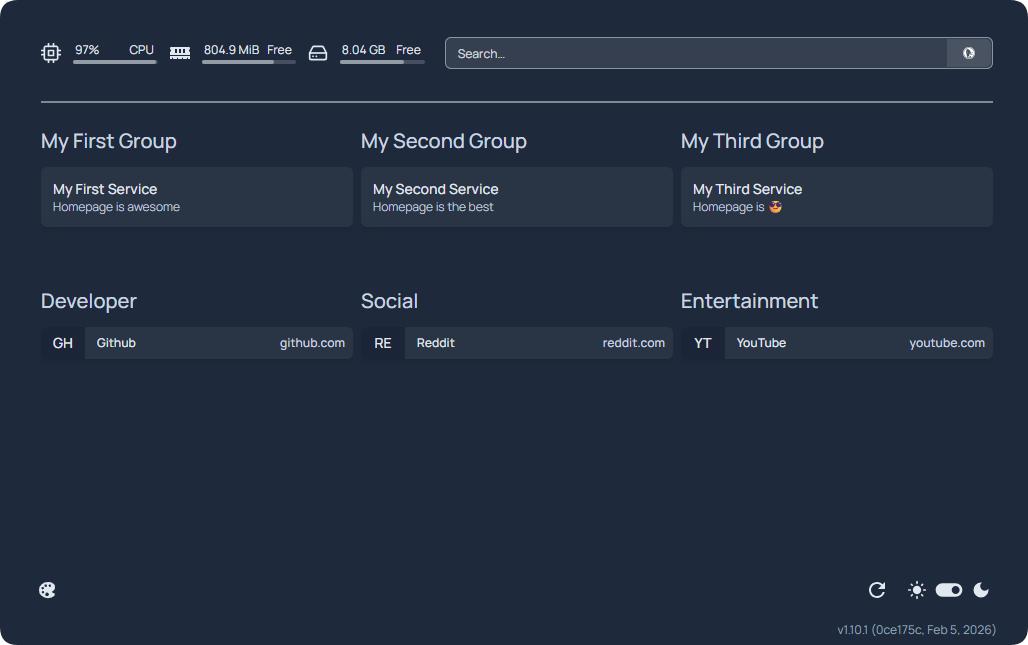
Task: Click the refresh icon
Action: (x=877, y=590)
